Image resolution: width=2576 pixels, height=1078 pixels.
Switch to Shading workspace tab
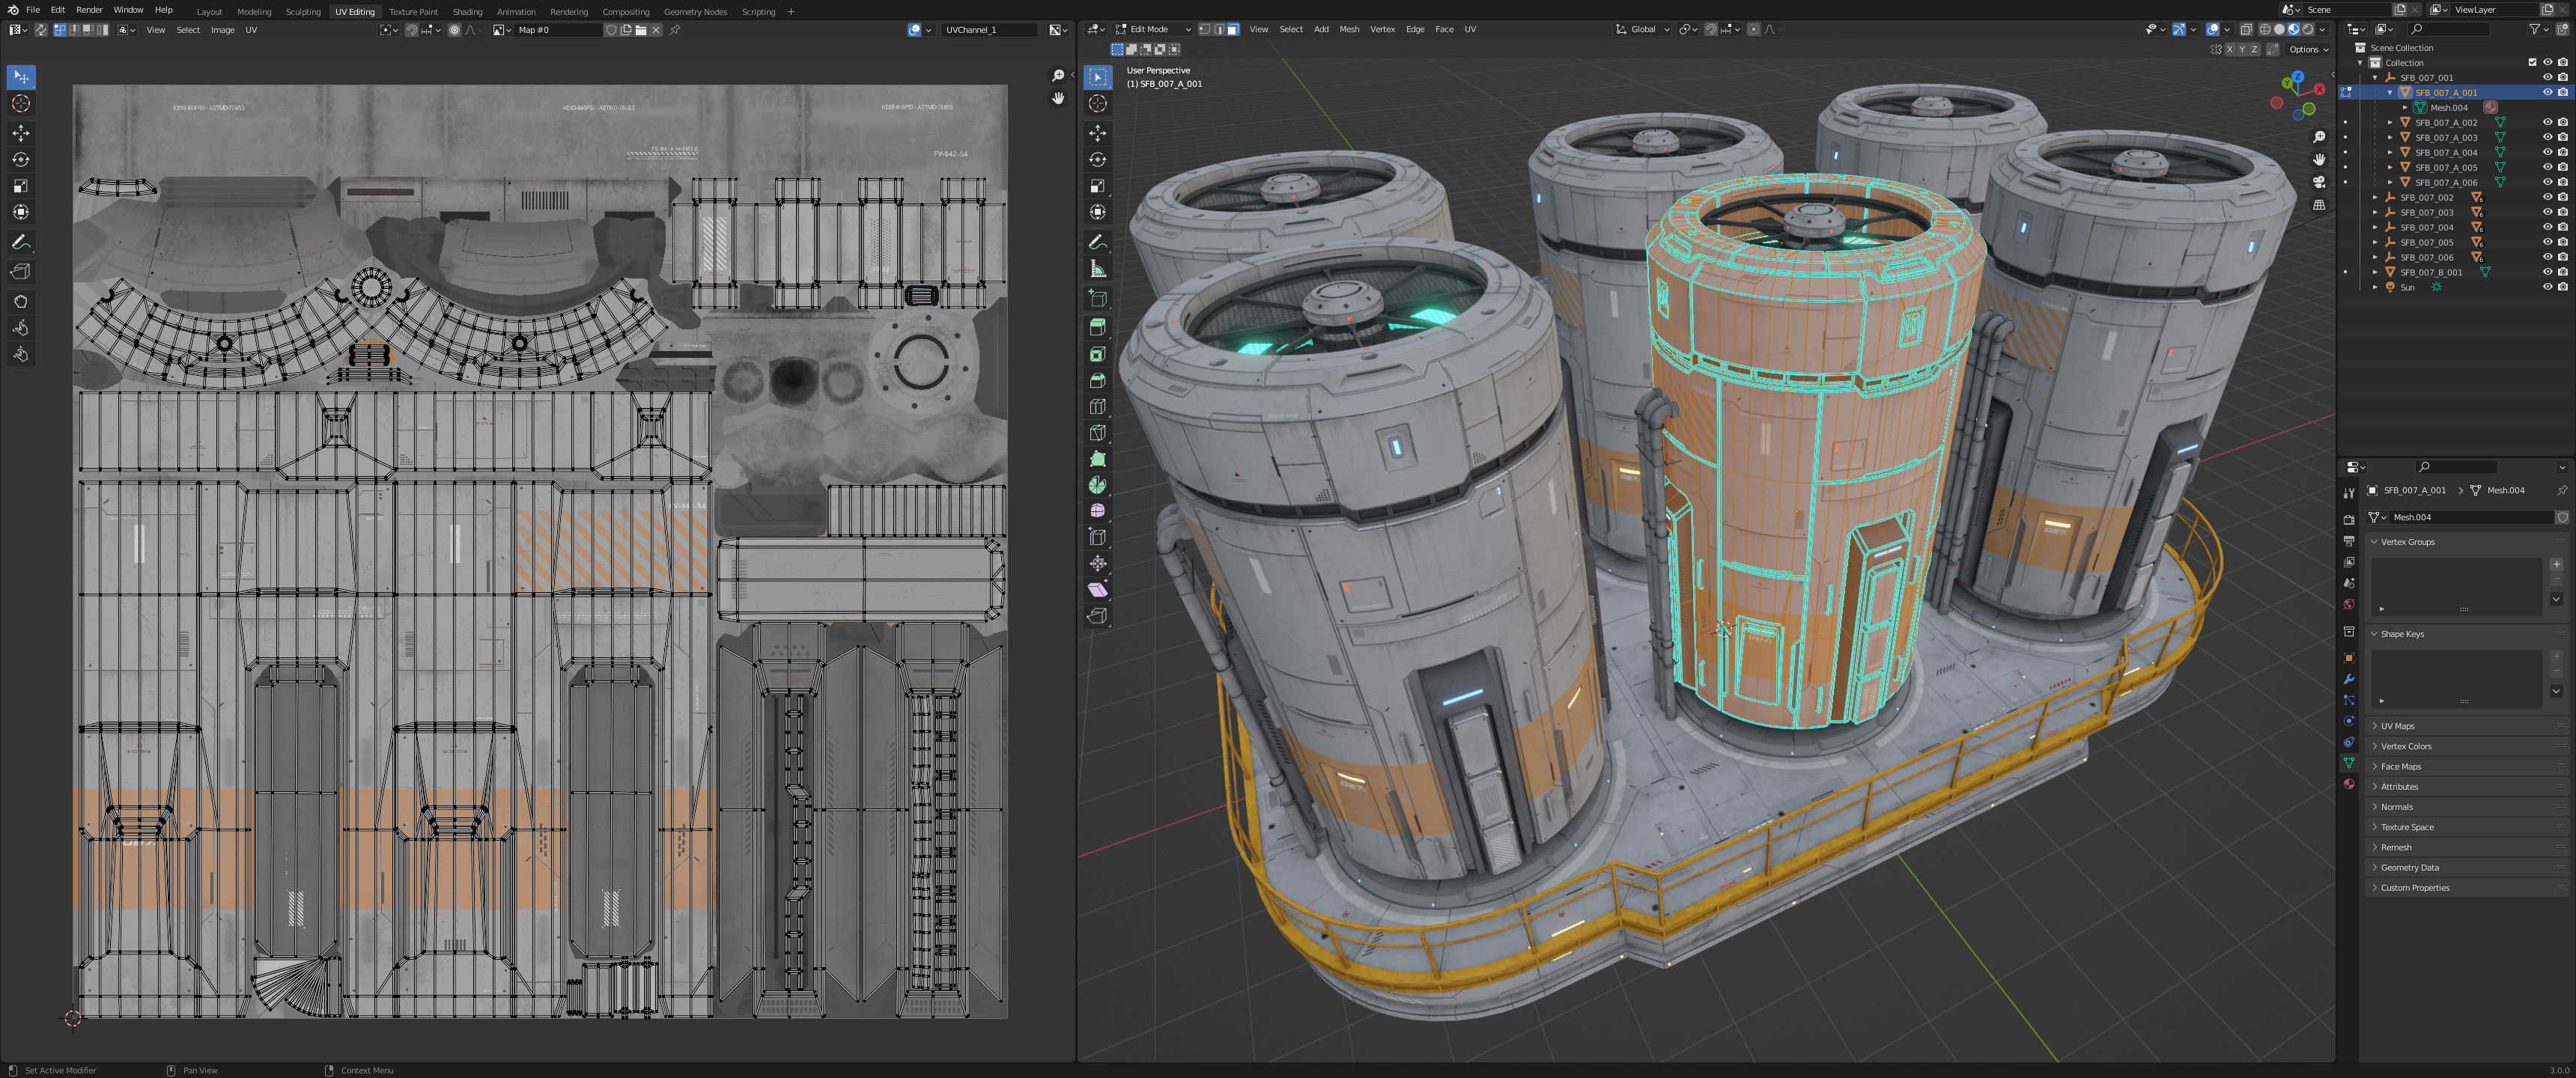[x=467, y=12]
